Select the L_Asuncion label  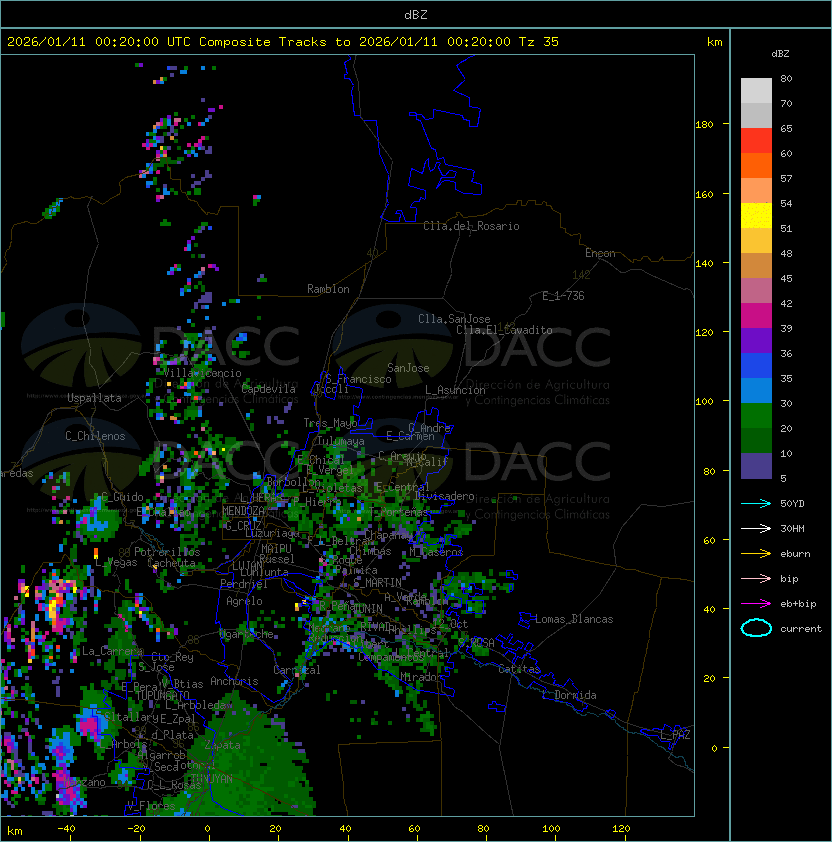click(x=455, y=390)
